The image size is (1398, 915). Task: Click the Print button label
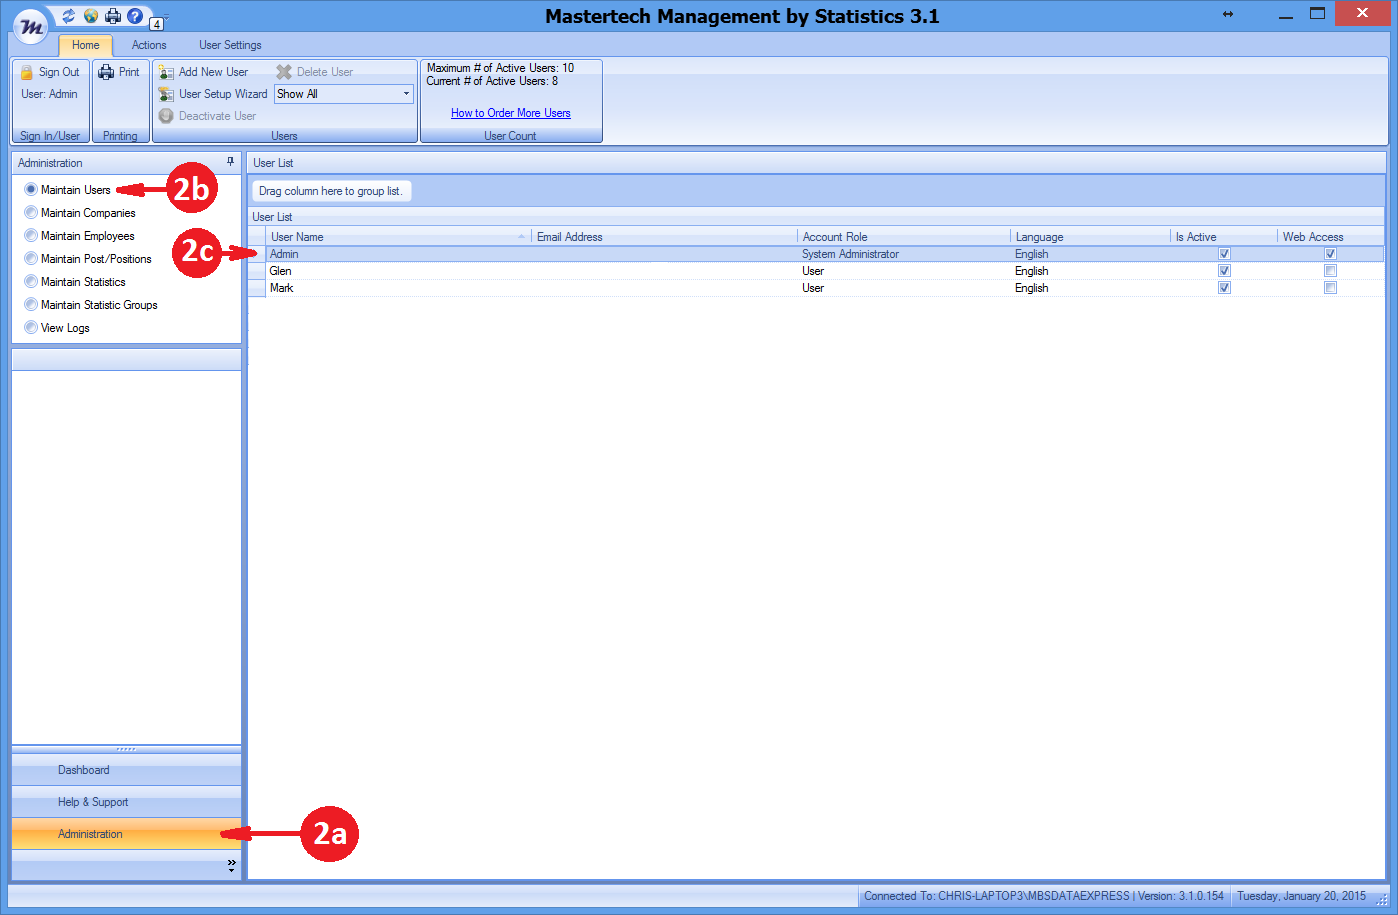point(129,72)
